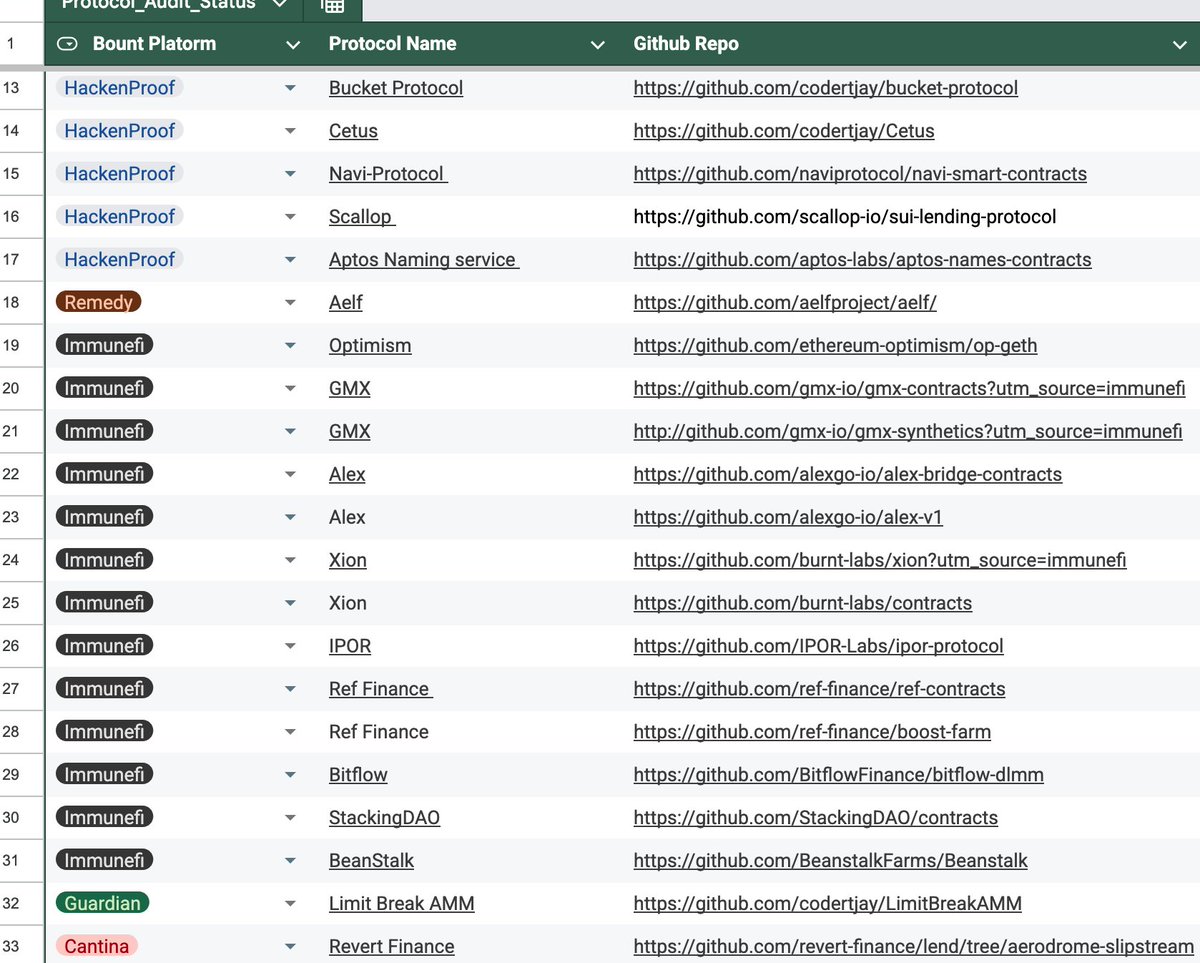1200x963 pixels.
Task: Click the Limit Break AMM name link
Action: click(402, 905)
